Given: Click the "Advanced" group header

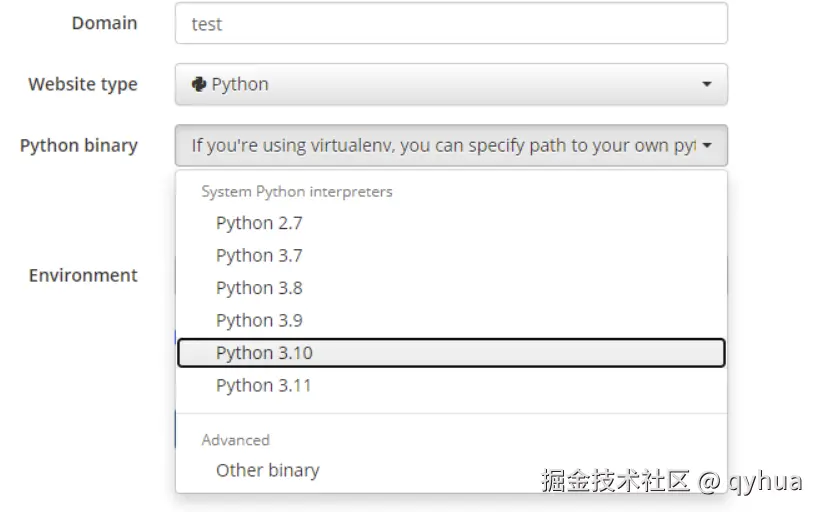Looking at the screenshot, I should [235, 440].
